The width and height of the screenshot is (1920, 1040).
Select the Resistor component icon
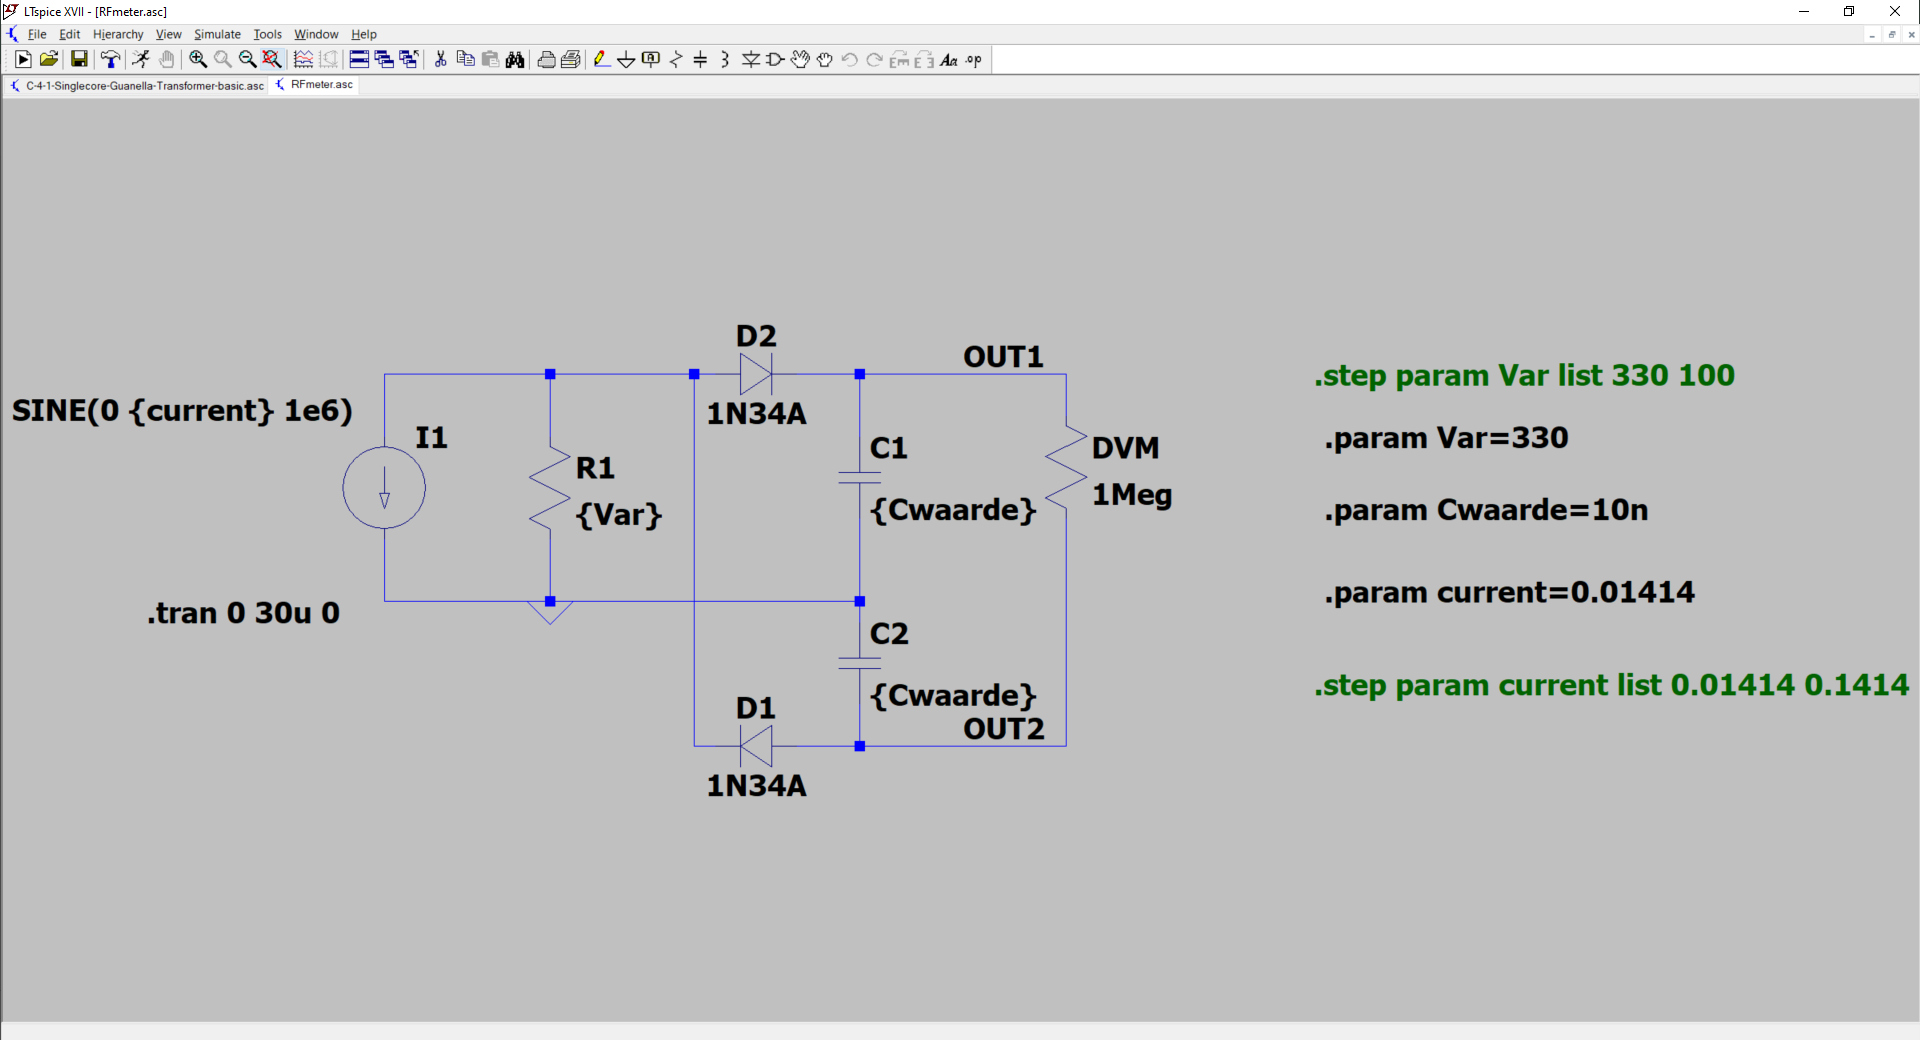click(676, 59)
